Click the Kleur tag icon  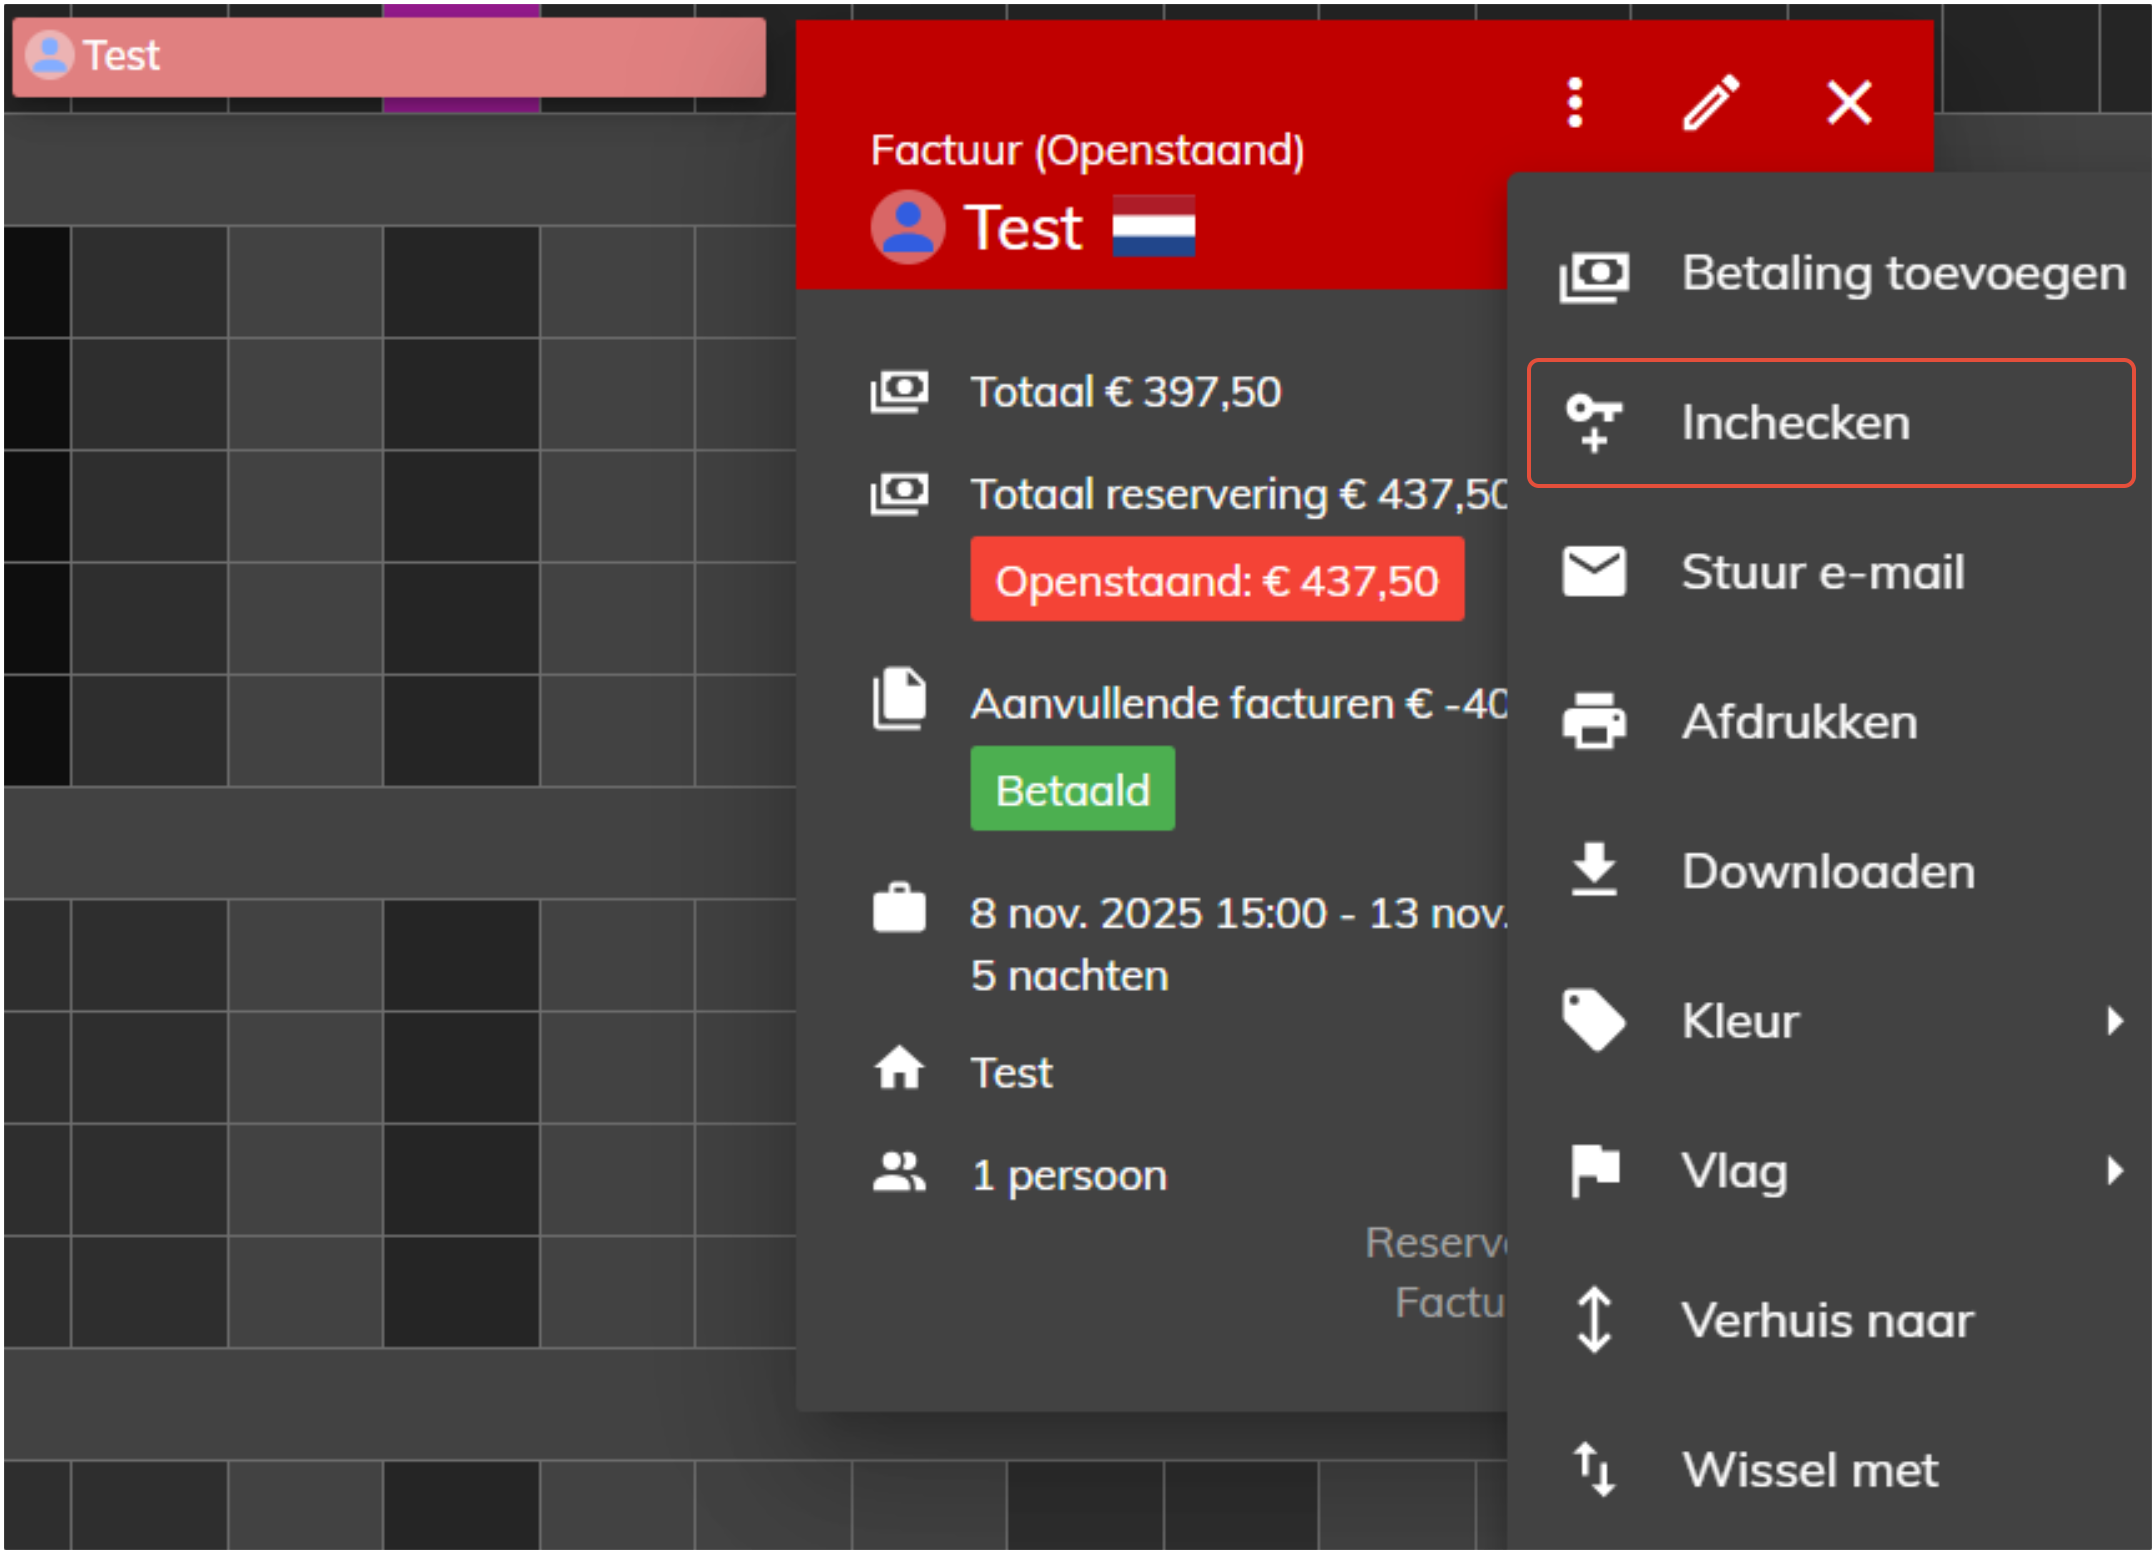point(1594,1021)
